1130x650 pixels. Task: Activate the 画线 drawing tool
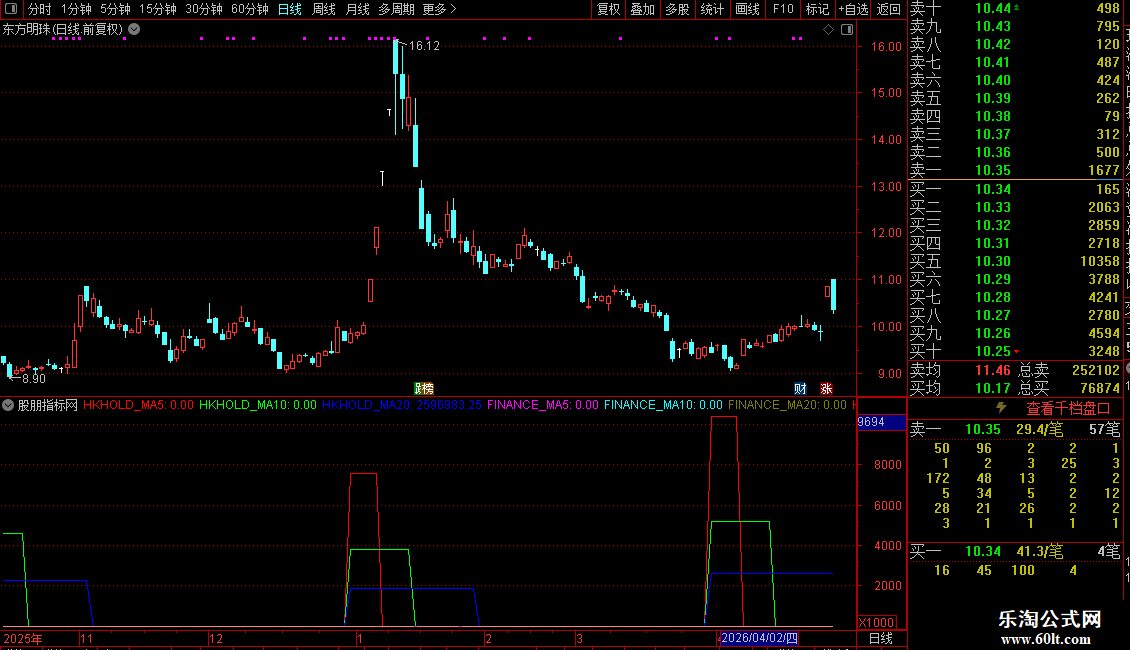747,9
